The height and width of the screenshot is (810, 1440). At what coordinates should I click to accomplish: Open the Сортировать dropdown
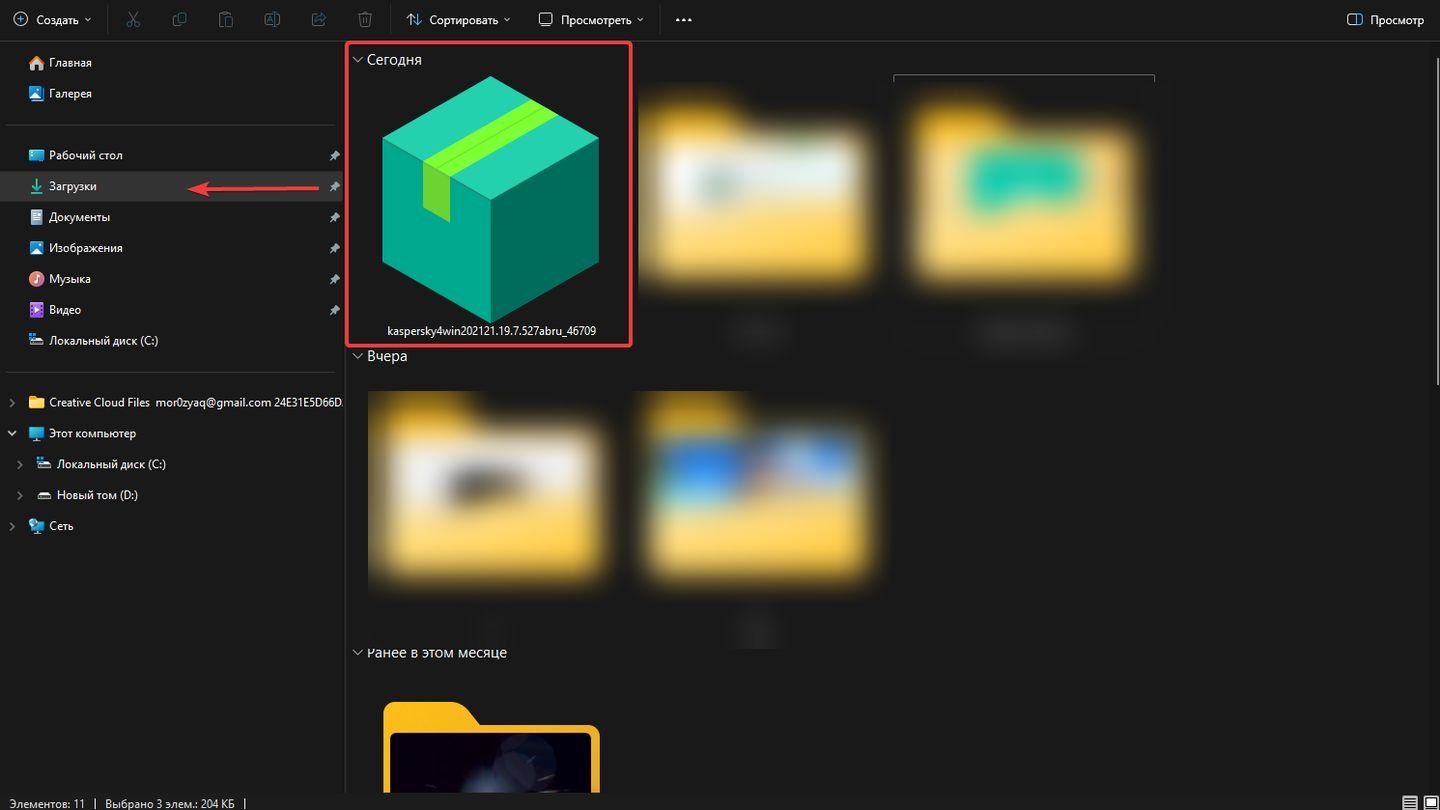(x=458, y=20)
